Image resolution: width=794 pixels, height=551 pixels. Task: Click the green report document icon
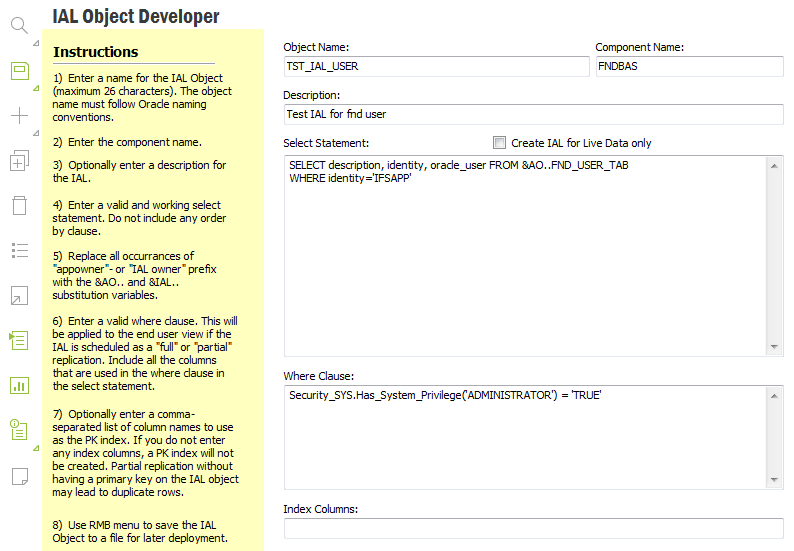[x=19, y=430]
